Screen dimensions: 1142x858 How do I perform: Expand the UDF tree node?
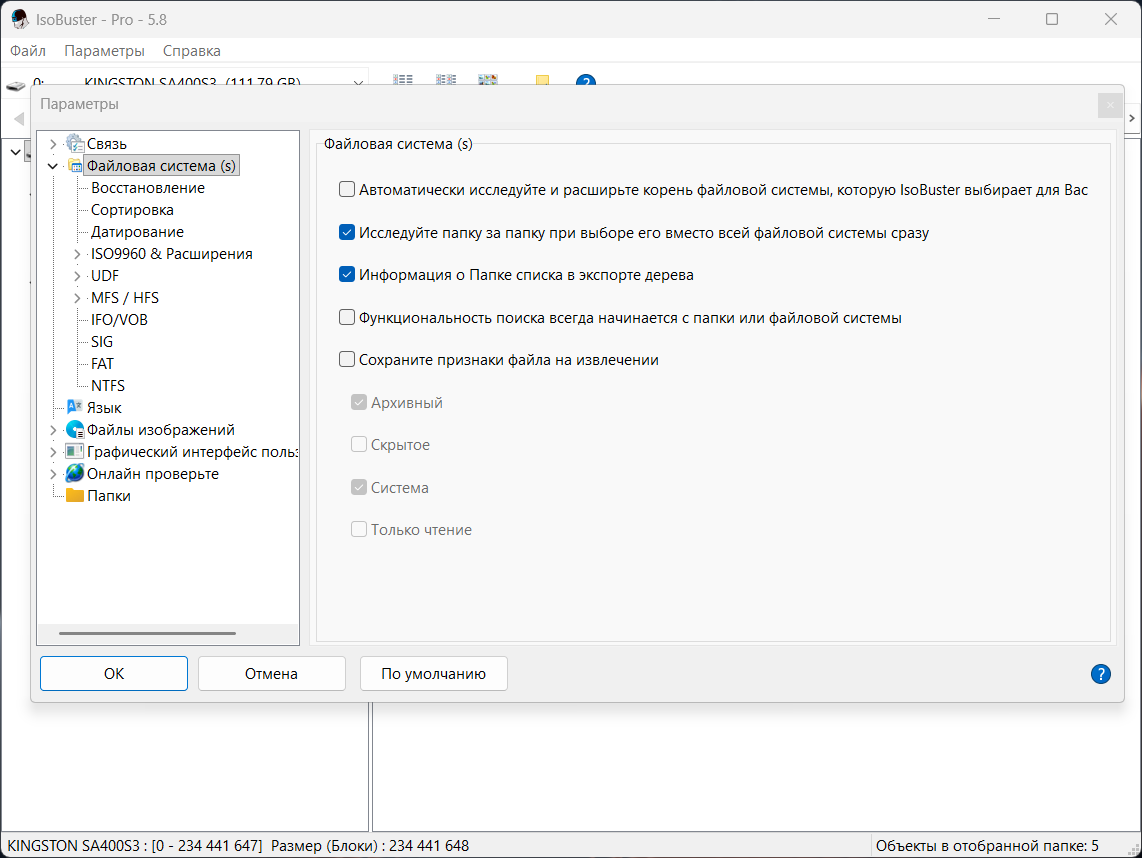(x=77, y=276)
